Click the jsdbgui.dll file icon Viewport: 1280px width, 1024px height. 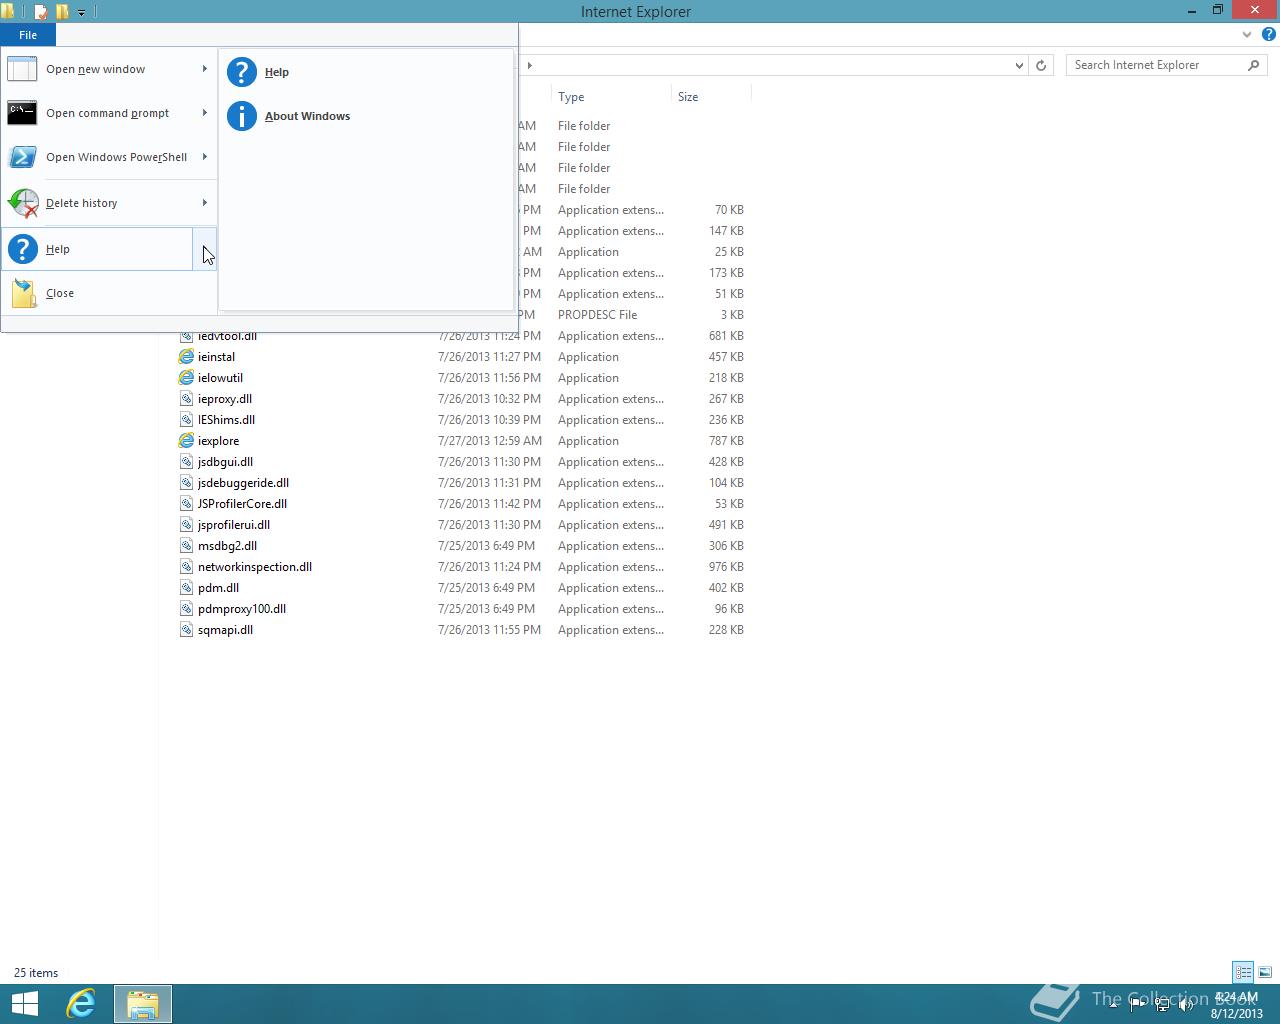[x=186, y=462]
